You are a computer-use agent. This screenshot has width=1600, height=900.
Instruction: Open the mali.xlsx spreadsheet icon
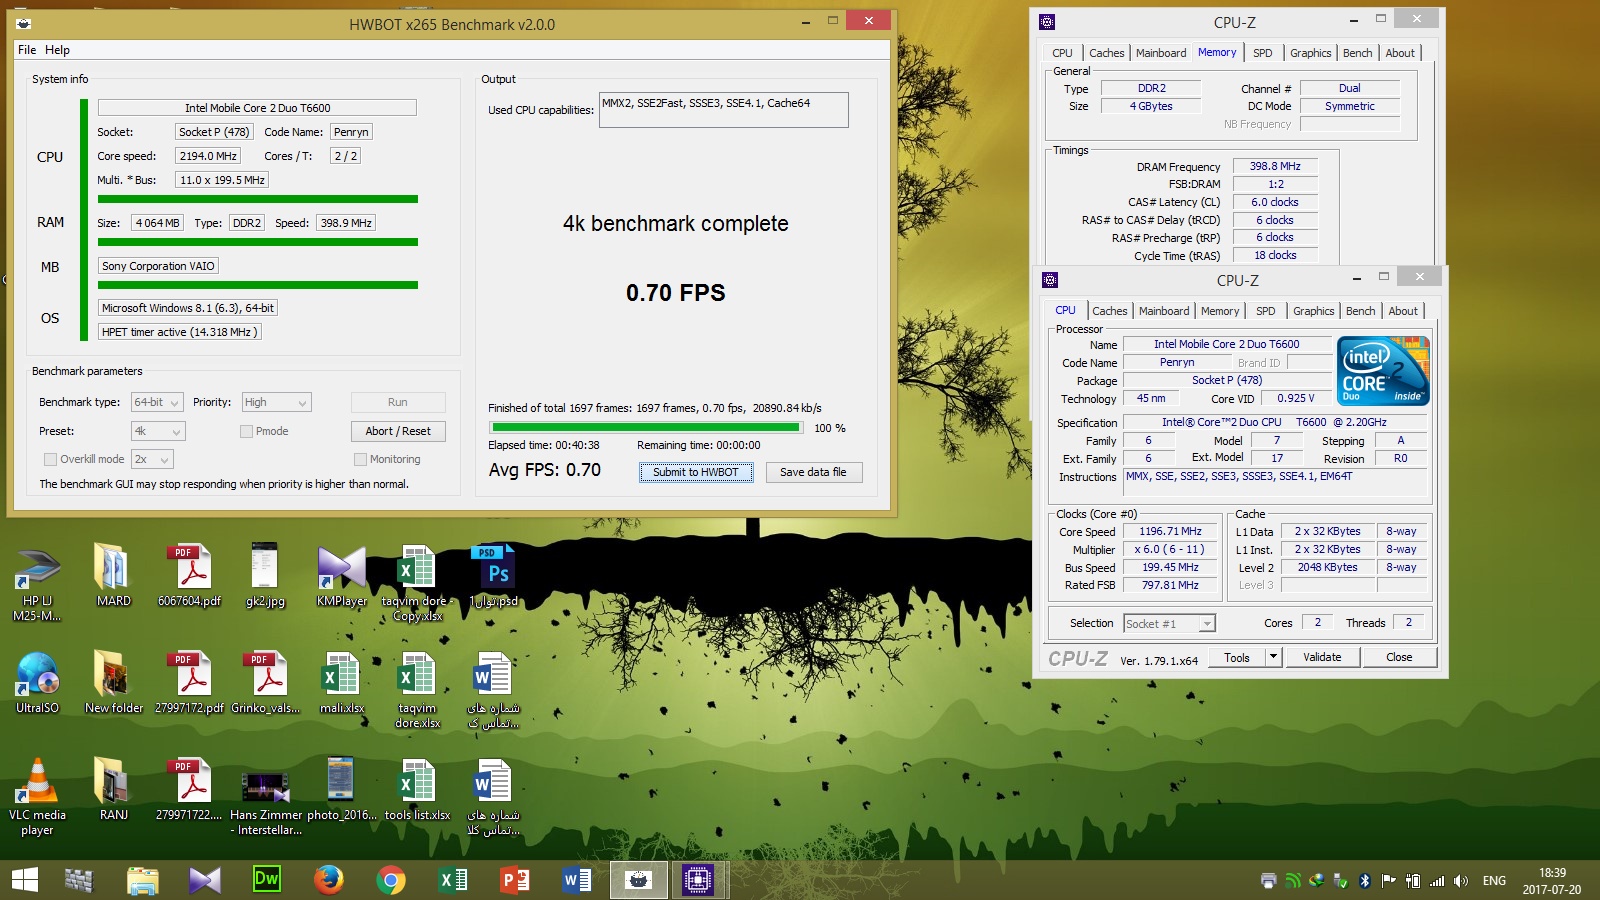[x=341, y=683]
